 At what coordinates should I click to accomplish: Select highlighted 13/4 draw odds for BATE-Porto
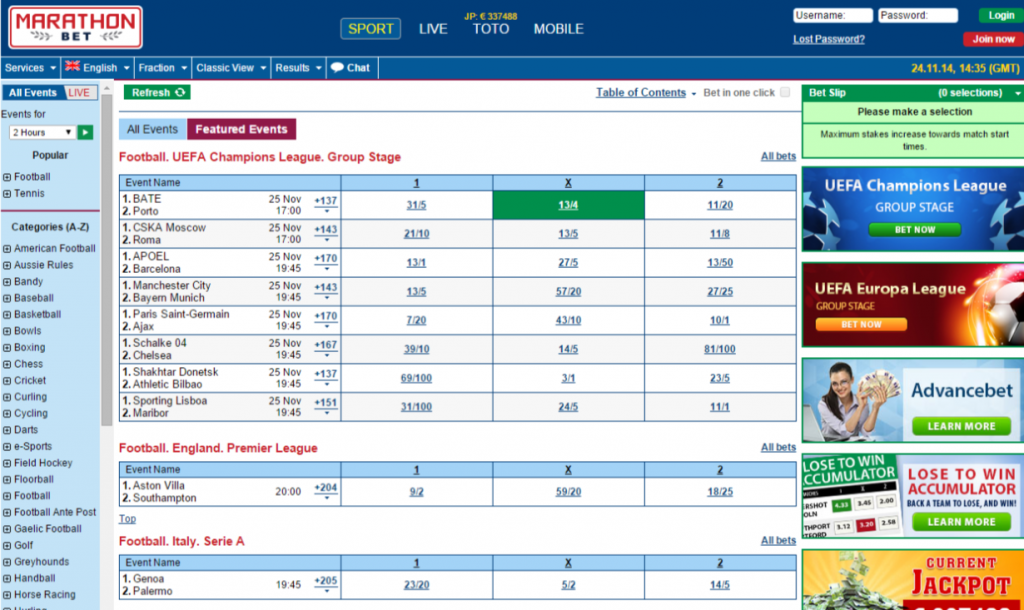pos(568,205)
